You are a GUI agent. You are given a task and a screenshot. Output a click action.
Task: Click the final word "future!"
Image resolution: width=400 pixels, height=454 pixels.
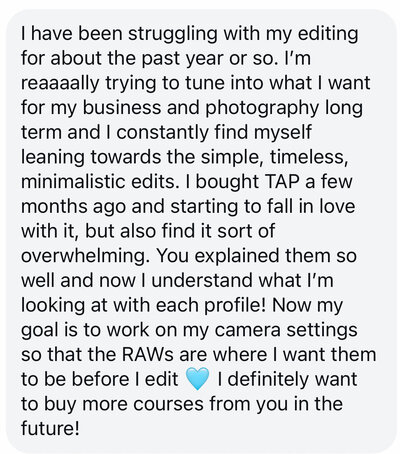[x=50, y=428]
